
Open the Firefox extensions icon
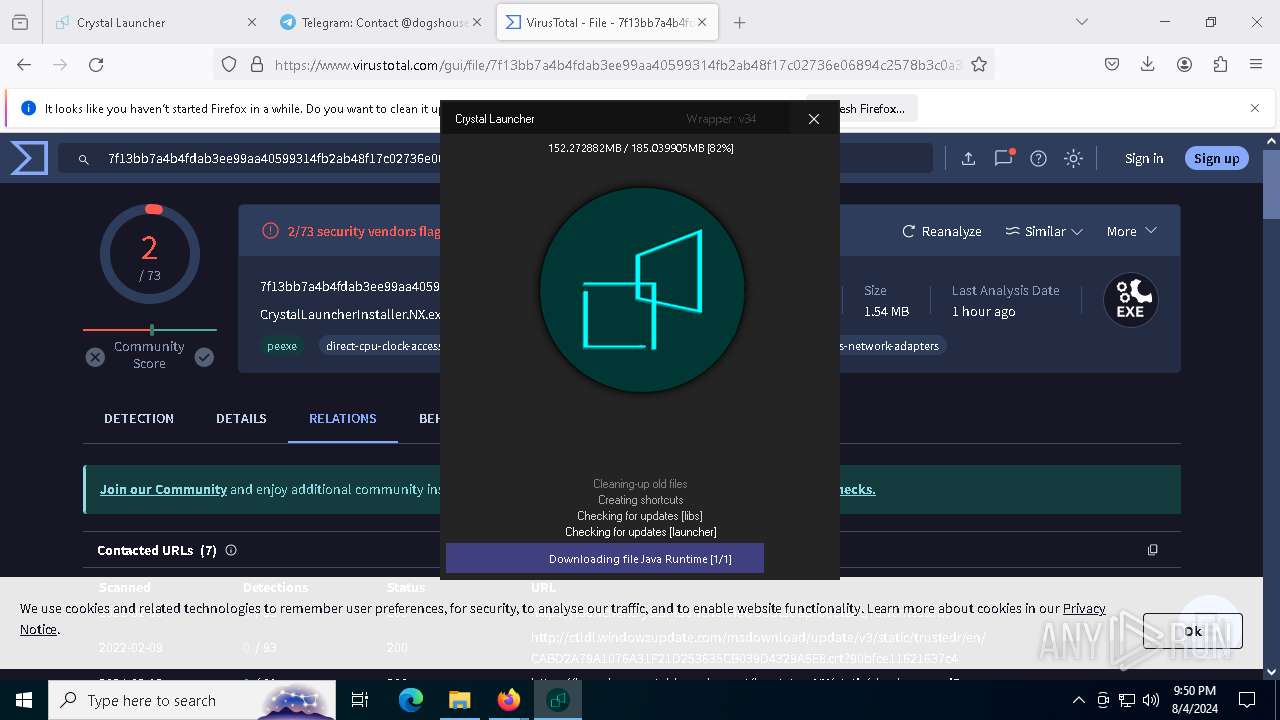1220,64
